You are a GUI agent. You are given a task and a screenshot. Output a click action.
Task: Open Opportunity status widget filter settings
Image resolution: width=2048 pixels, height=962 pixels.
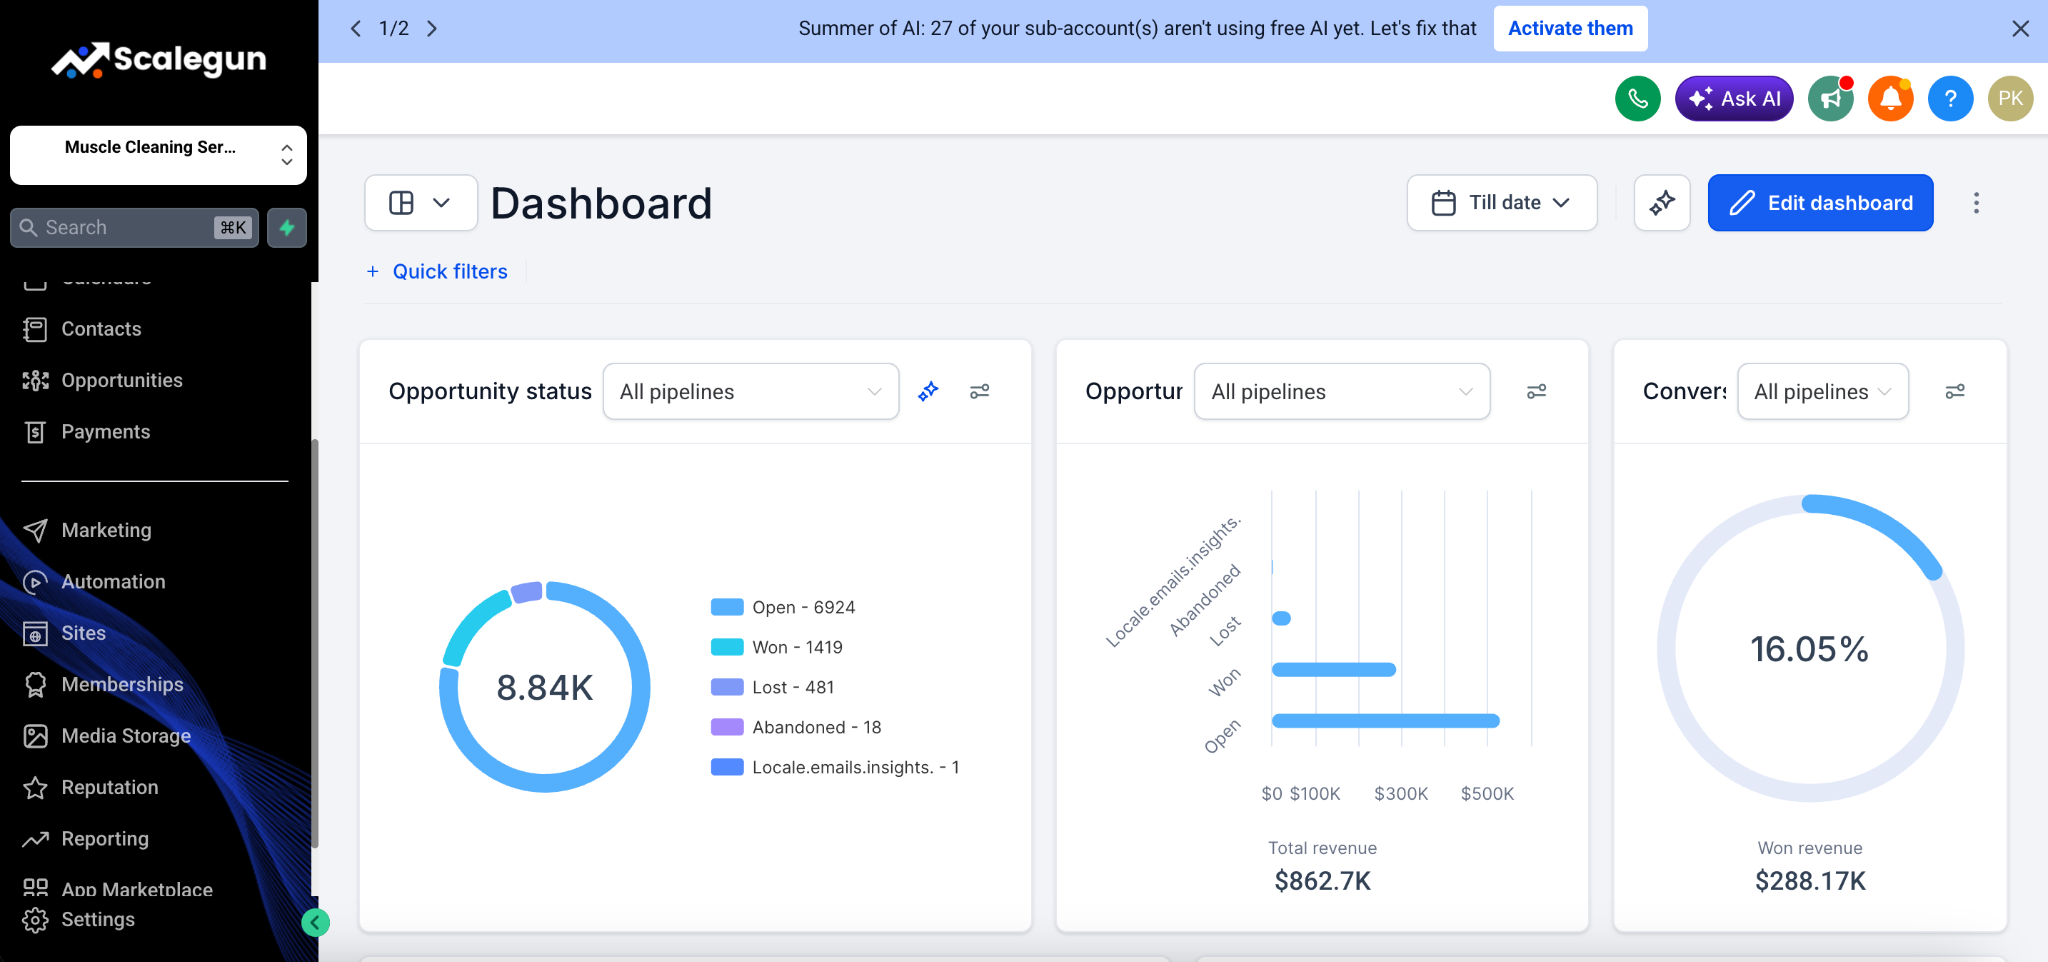[x=980, y=391]
